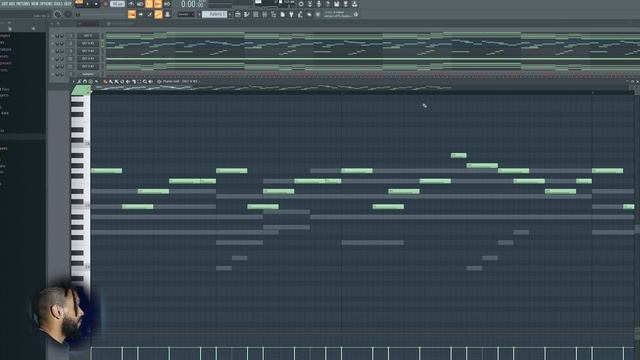
Task: Click arrow right of pattern selector
Action: point(230,14)
